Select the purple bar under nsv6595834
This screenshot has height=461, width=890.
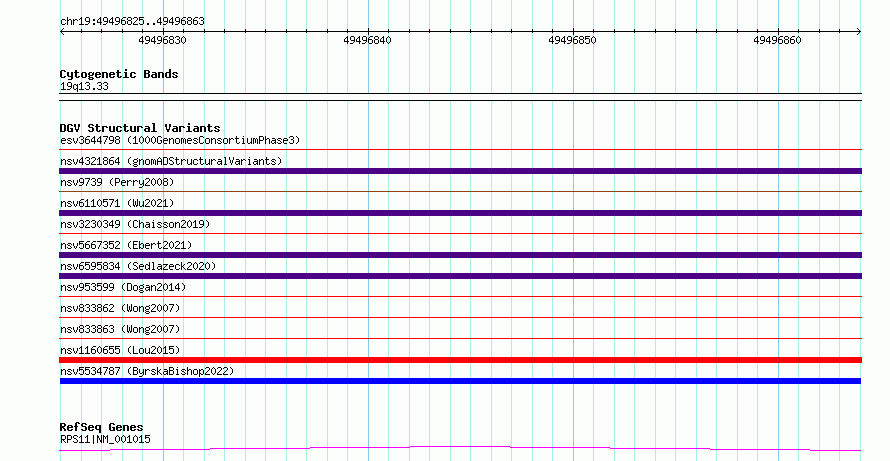460,276
